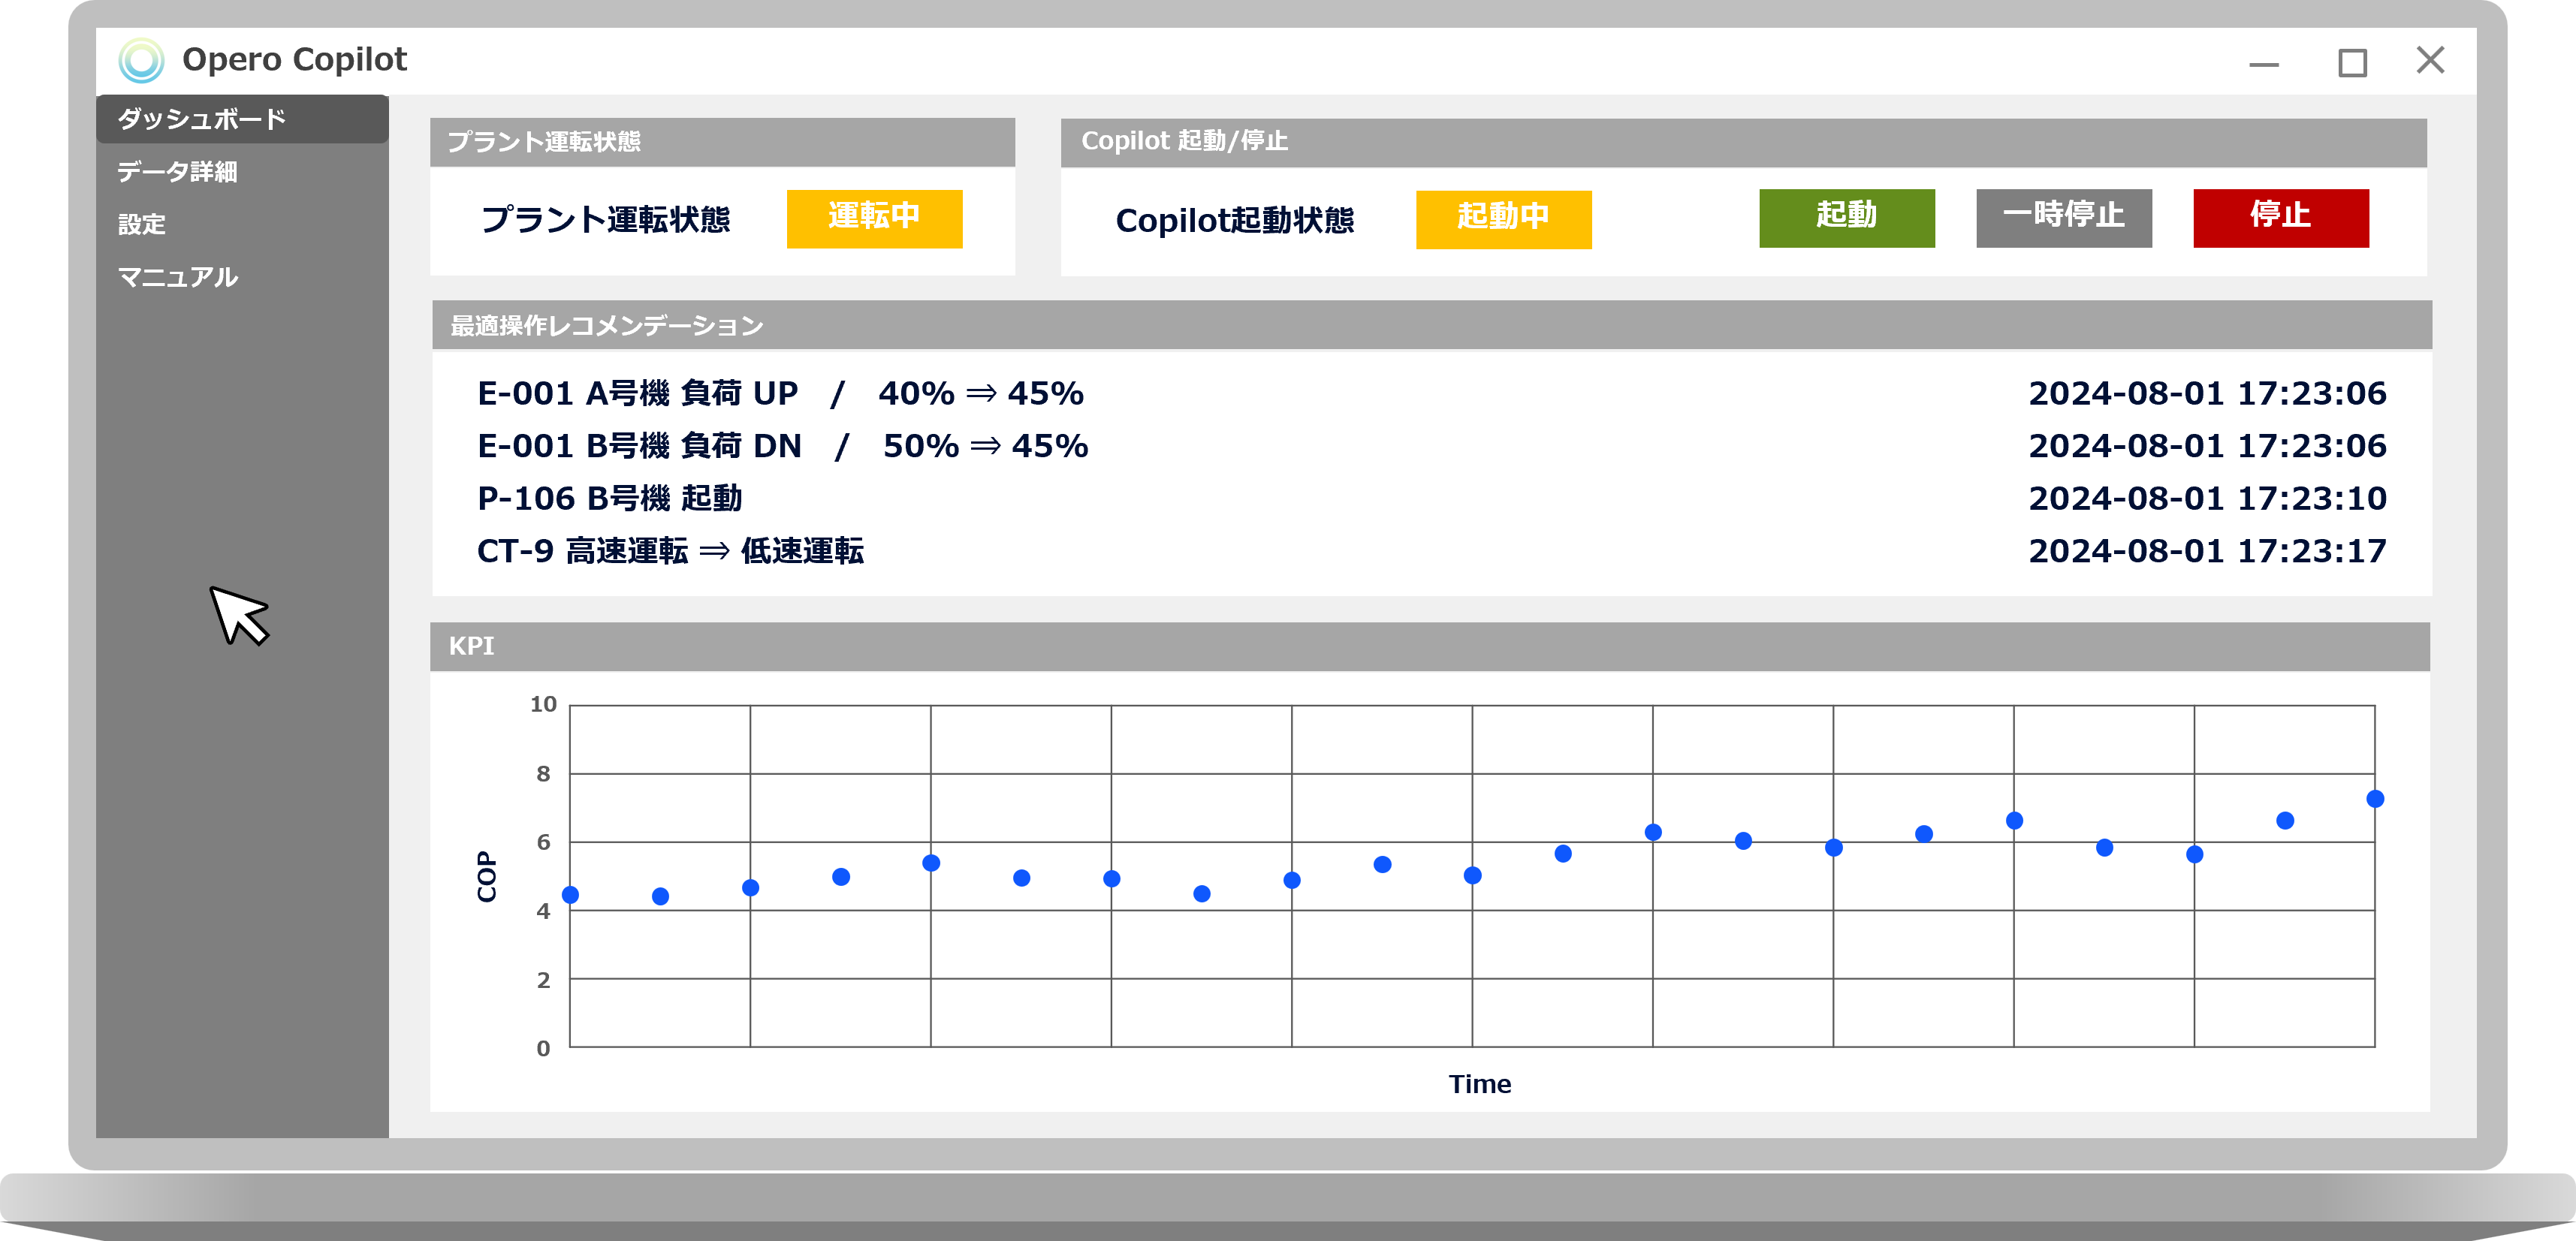Click the timestamp 2024-08-01 17:23:17
Viewport: 2576px width, 1241px height.
pos(2207,551)
